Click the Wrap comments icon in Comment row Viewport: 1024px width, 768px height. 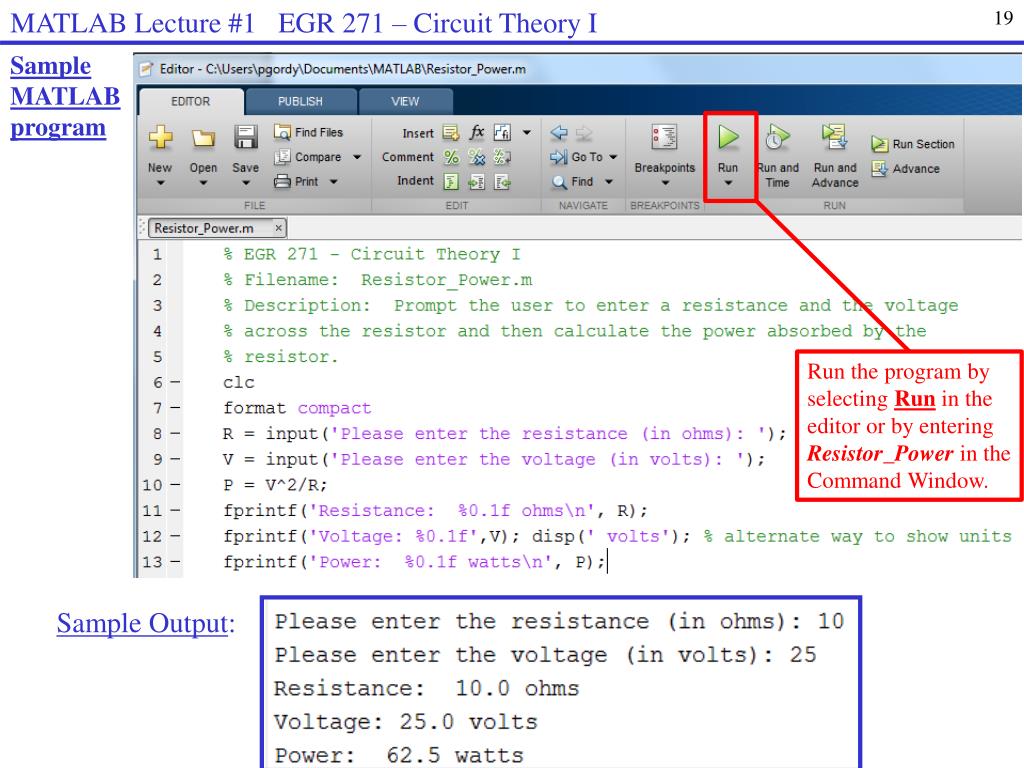tap(502, 157)
